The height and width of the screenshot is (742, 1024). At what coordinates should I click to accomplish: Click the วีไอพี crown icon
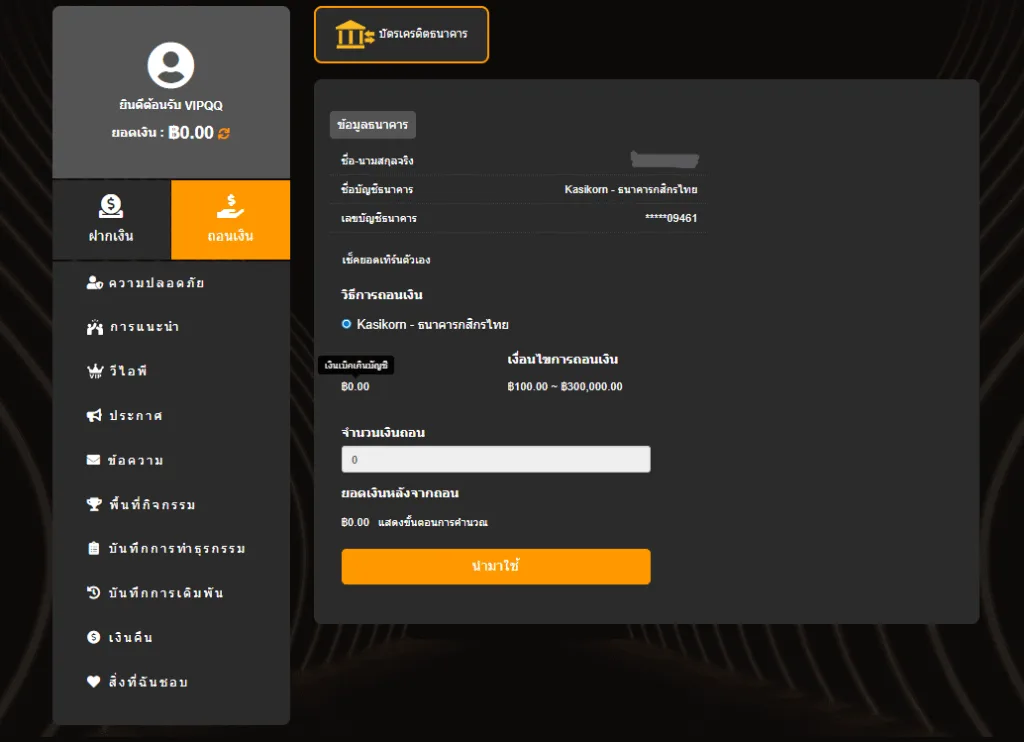click(x=95, y=371)
